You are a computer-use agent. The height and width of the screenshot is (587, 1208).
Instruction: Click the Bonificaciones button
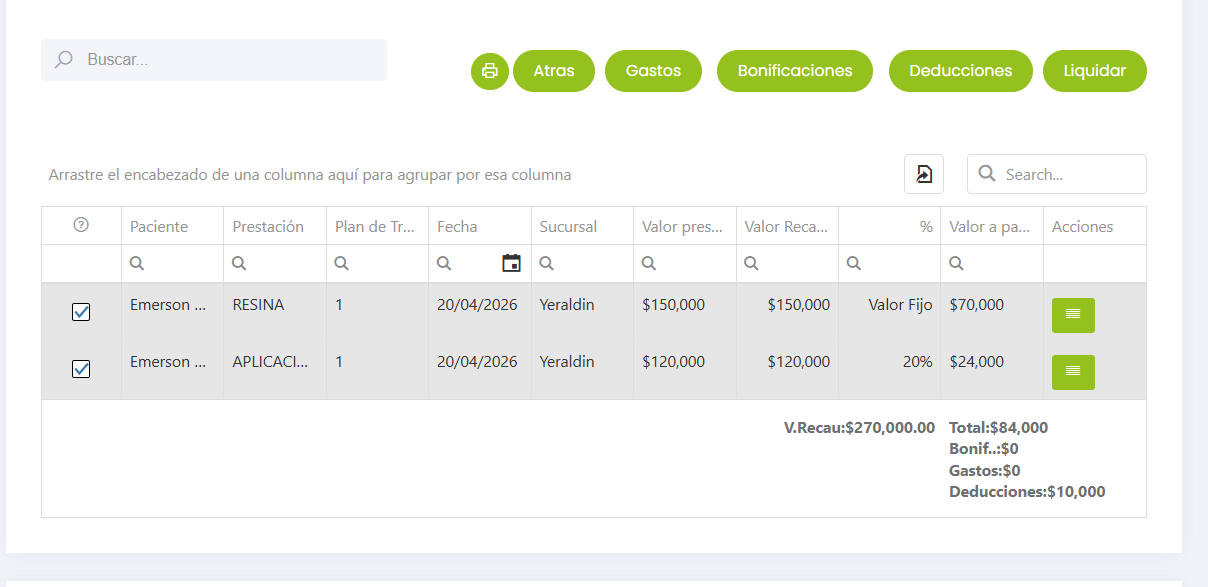(x=795, y=71)
